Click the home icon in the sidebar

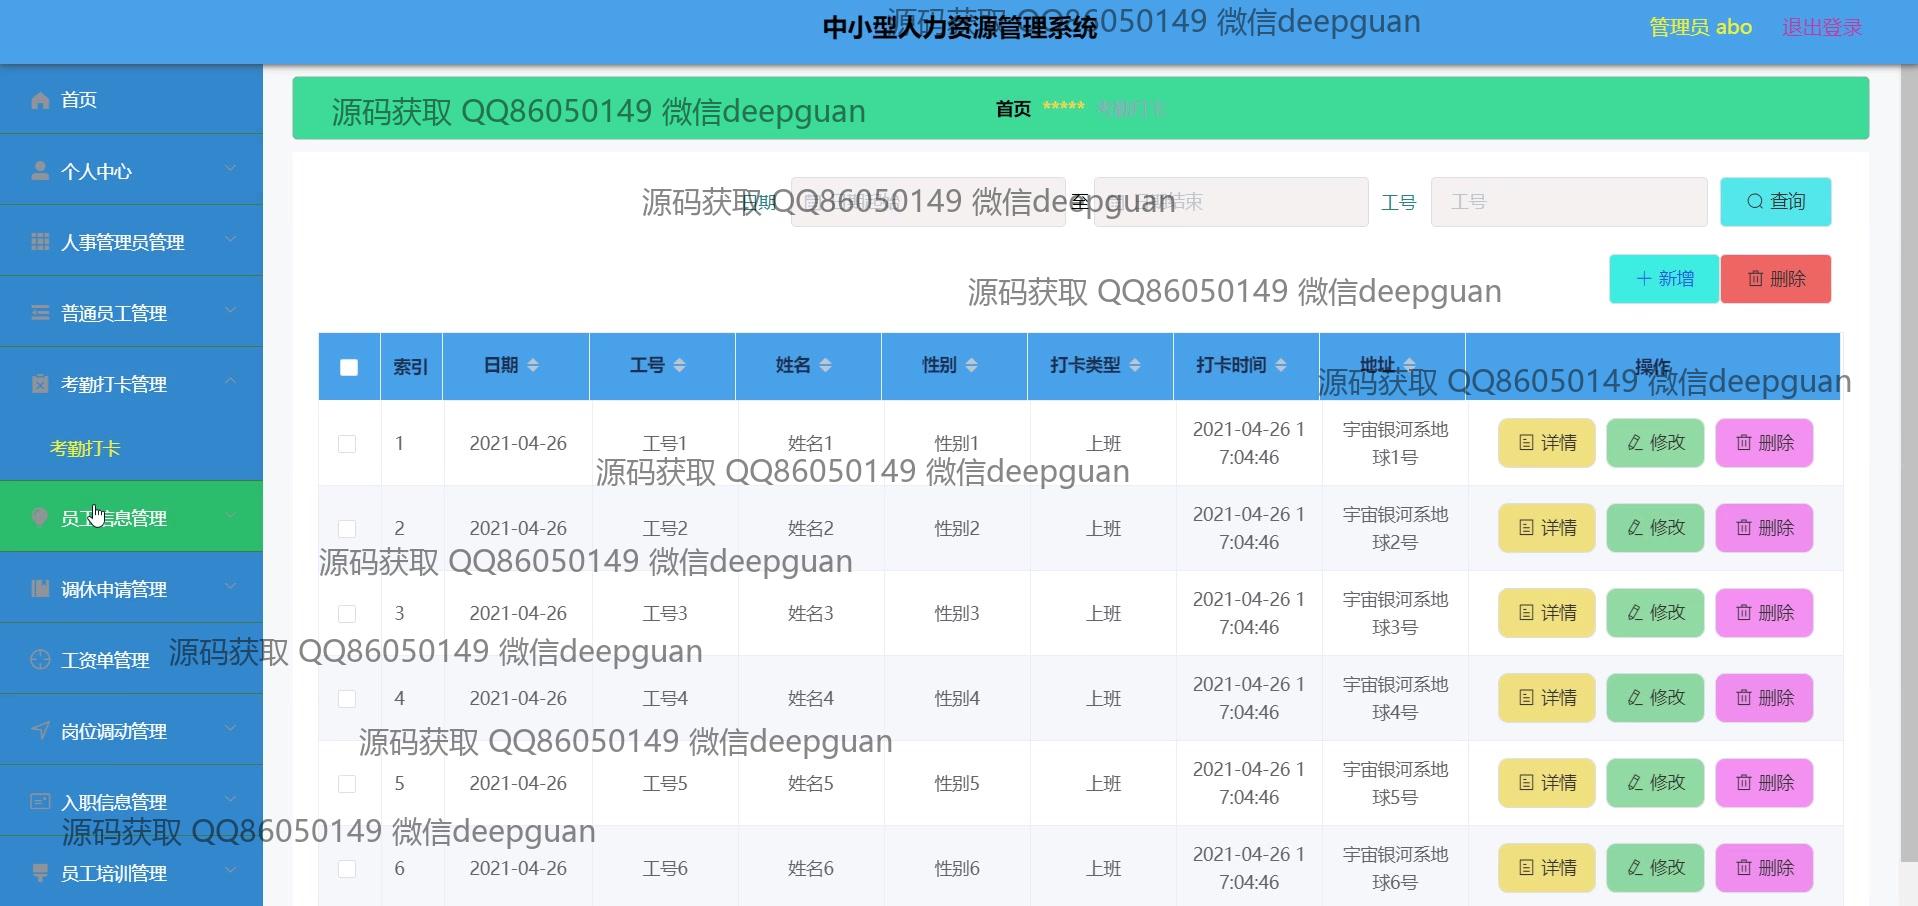click(x=40, y=100)
